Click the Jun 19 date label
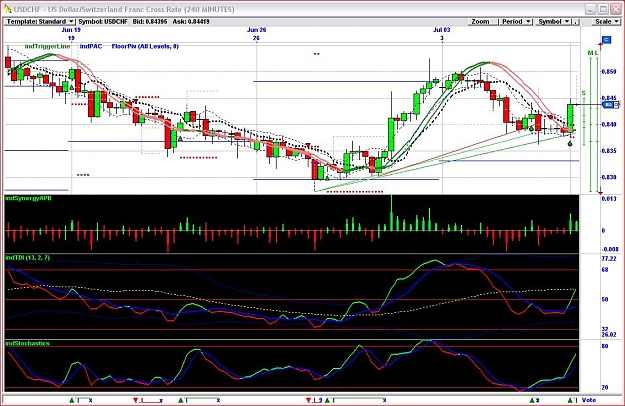This screenshot has width=625, height=406. (x=71, y=30)
